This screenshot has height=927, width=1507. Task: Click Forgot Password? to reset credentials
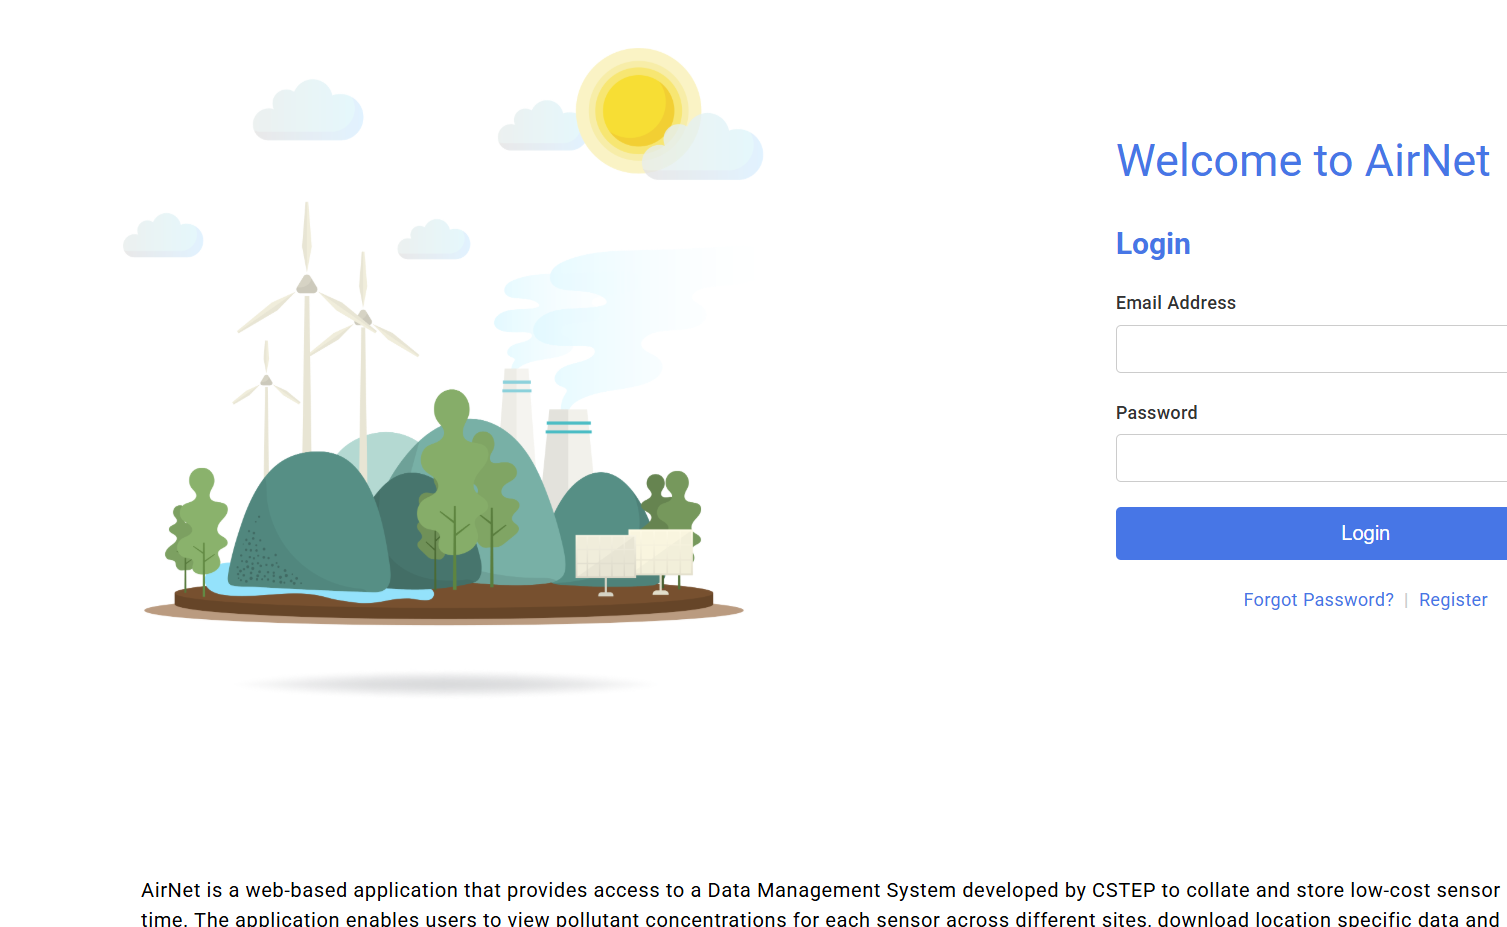click(x=1318, y=599)
